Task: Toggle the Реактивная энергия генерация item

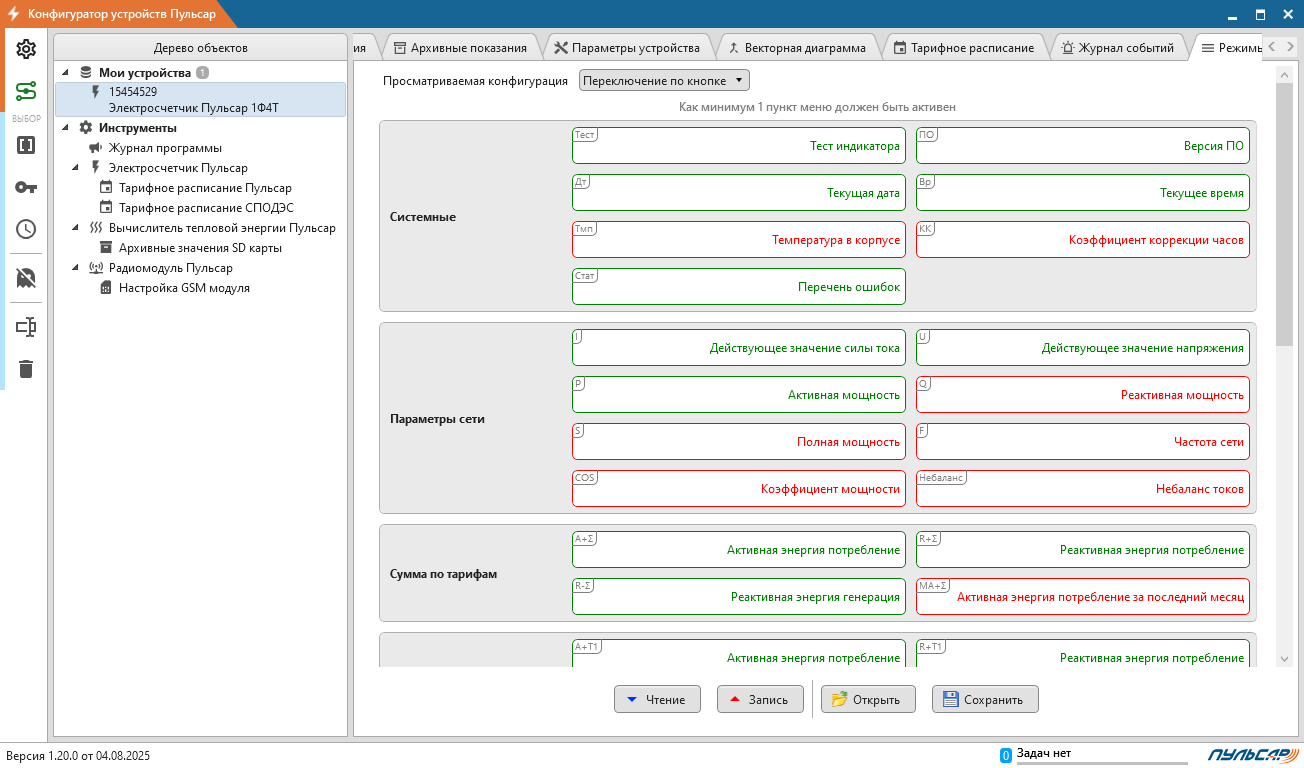Action: [739, 596]
